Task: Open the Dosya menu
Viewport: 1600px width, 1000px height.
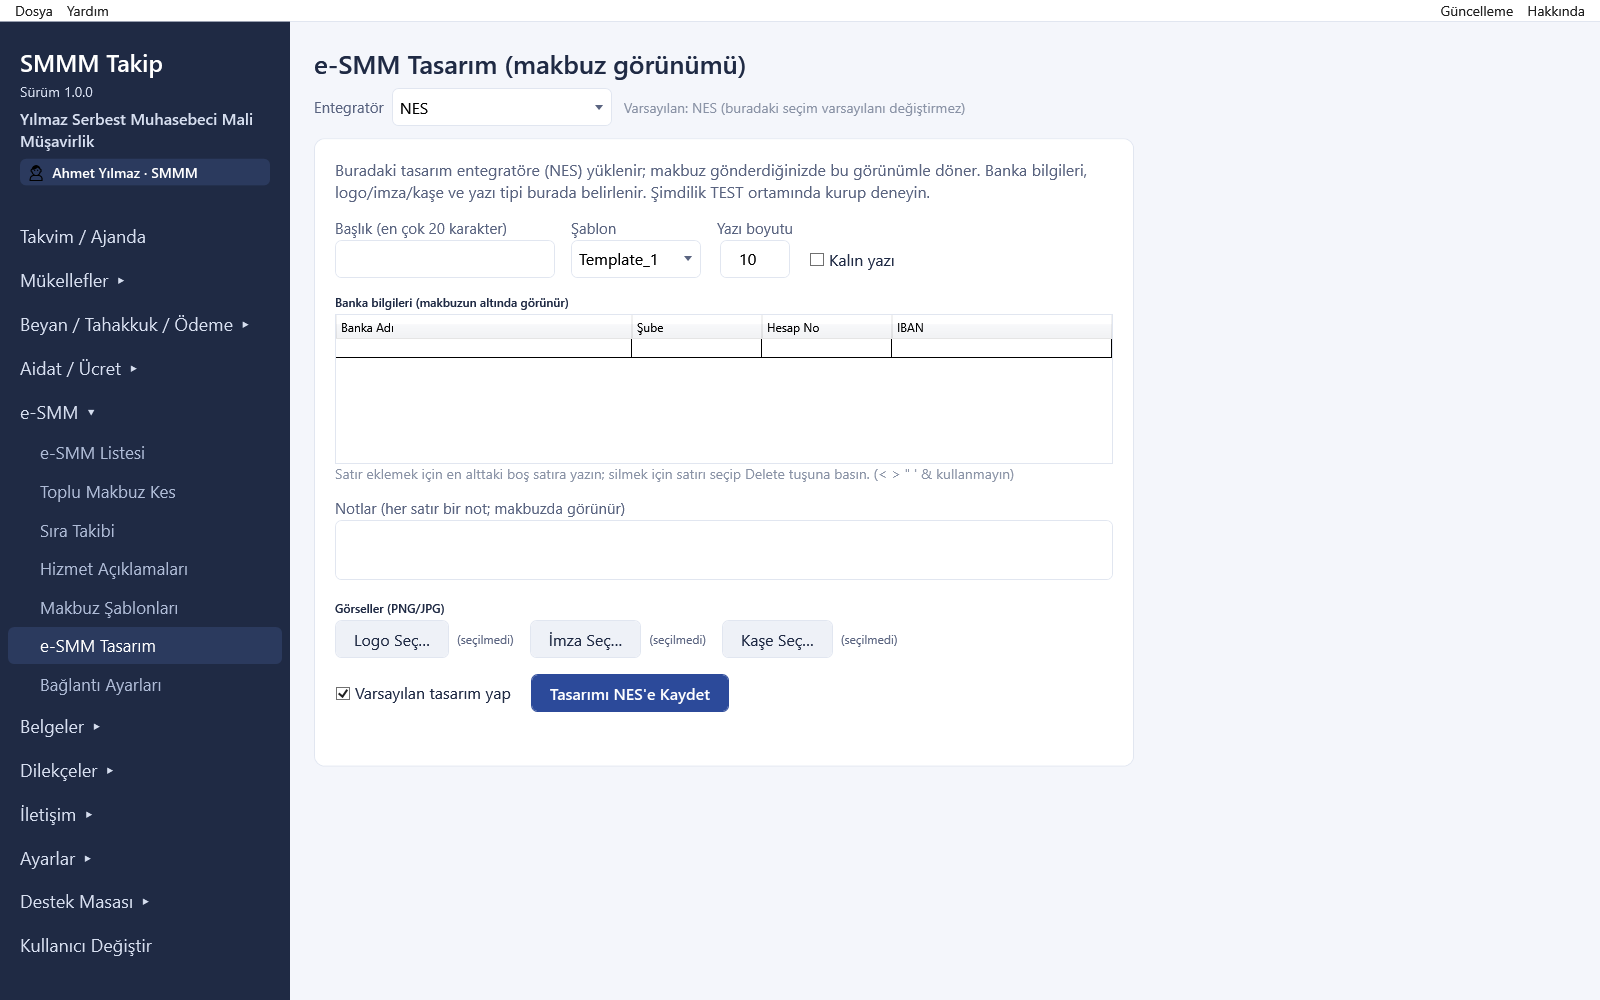Action: pos(34,11)
